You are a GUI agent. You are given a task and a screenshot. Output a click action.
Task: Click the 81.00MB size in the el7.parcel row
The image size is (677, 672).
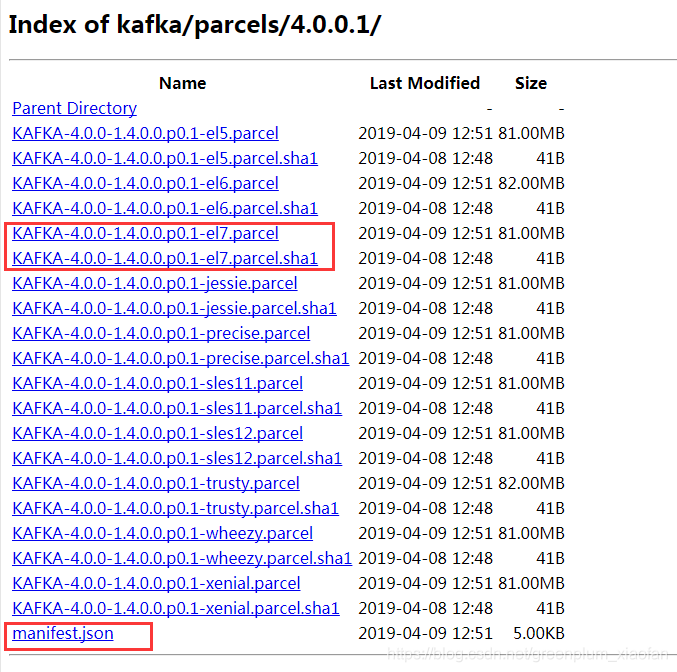coord(531,234)
